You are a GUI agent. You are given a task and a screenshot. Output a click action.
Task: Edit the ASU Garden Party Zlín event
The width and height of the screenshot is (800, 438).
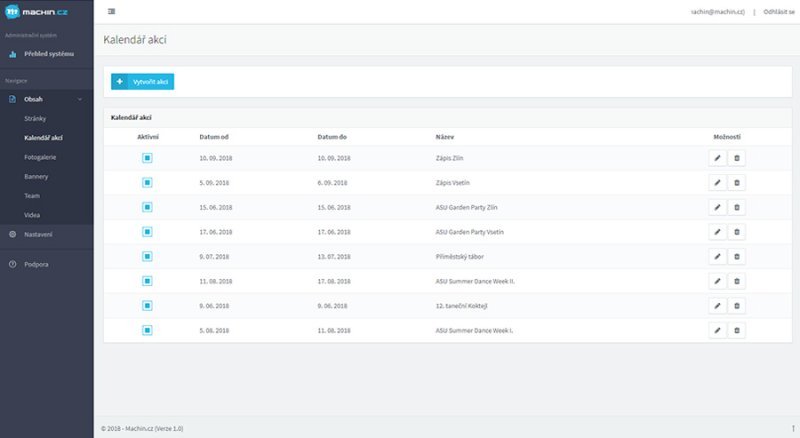(x=717, y=207)
